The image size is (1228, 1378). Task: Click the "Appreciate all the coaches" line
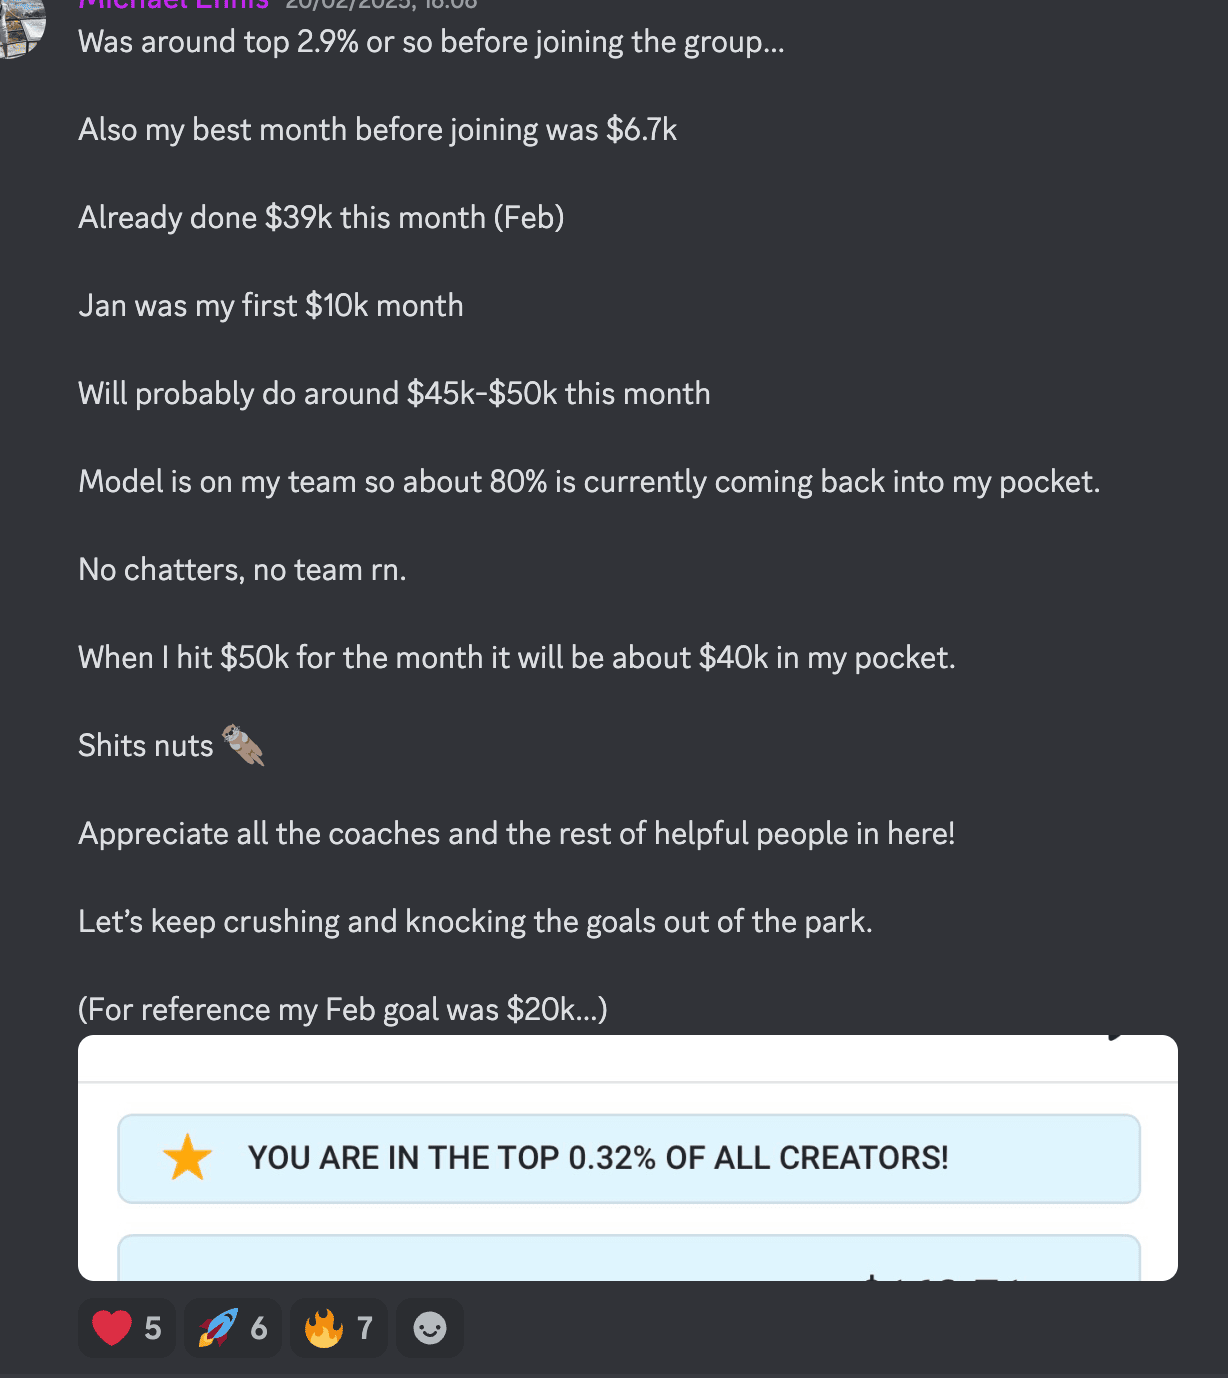pos(516,834)
